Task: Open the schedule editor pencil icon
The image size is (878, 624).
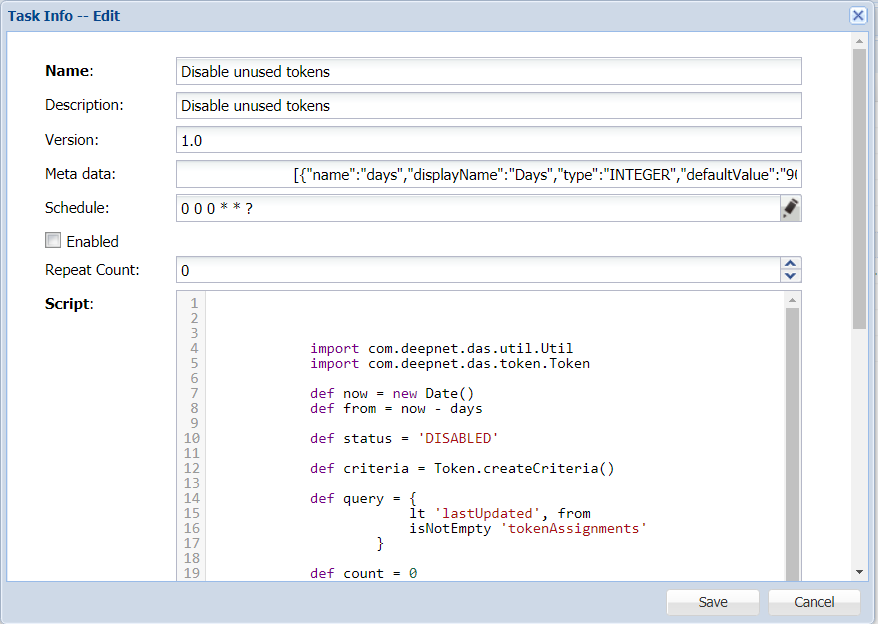Action: pos(790,208)
